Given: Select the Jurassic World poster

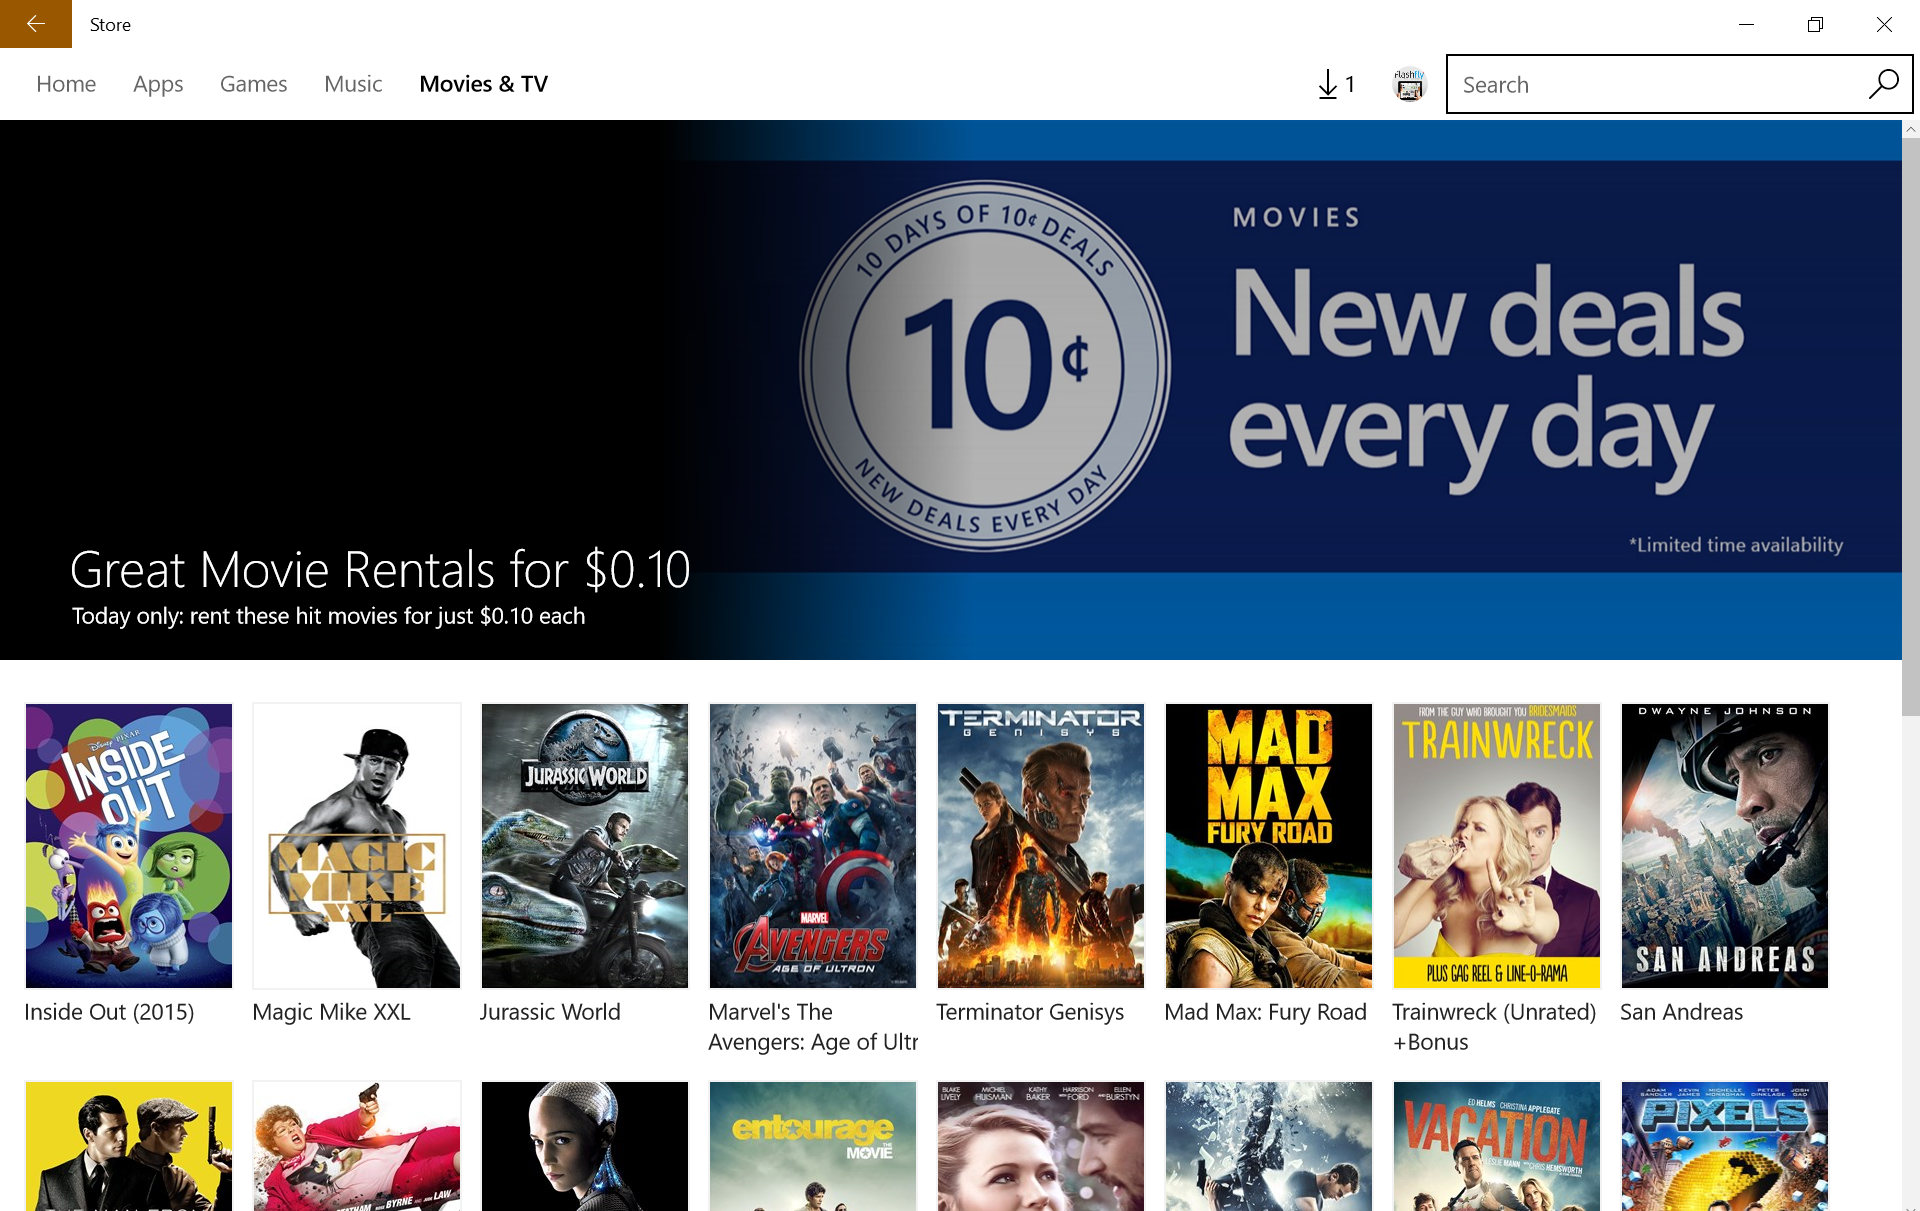Looking at the screenshot, I should click(585, 845).
